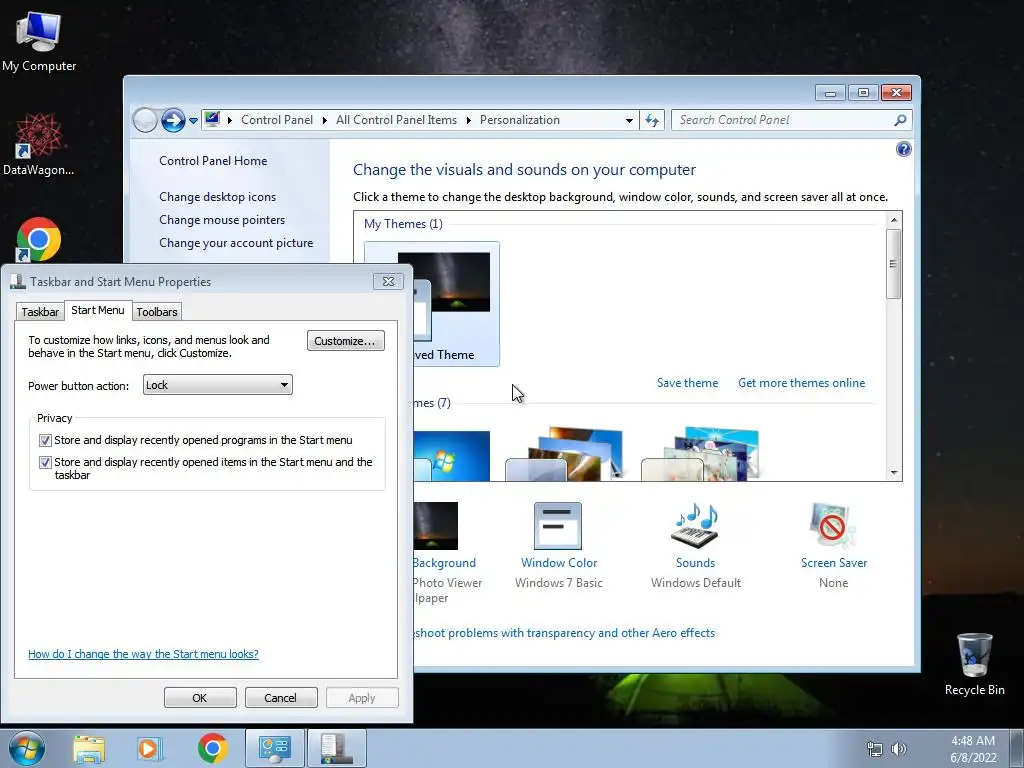
Task: Launch Windows Media Player from taskbar
Action: coord(149,748)
